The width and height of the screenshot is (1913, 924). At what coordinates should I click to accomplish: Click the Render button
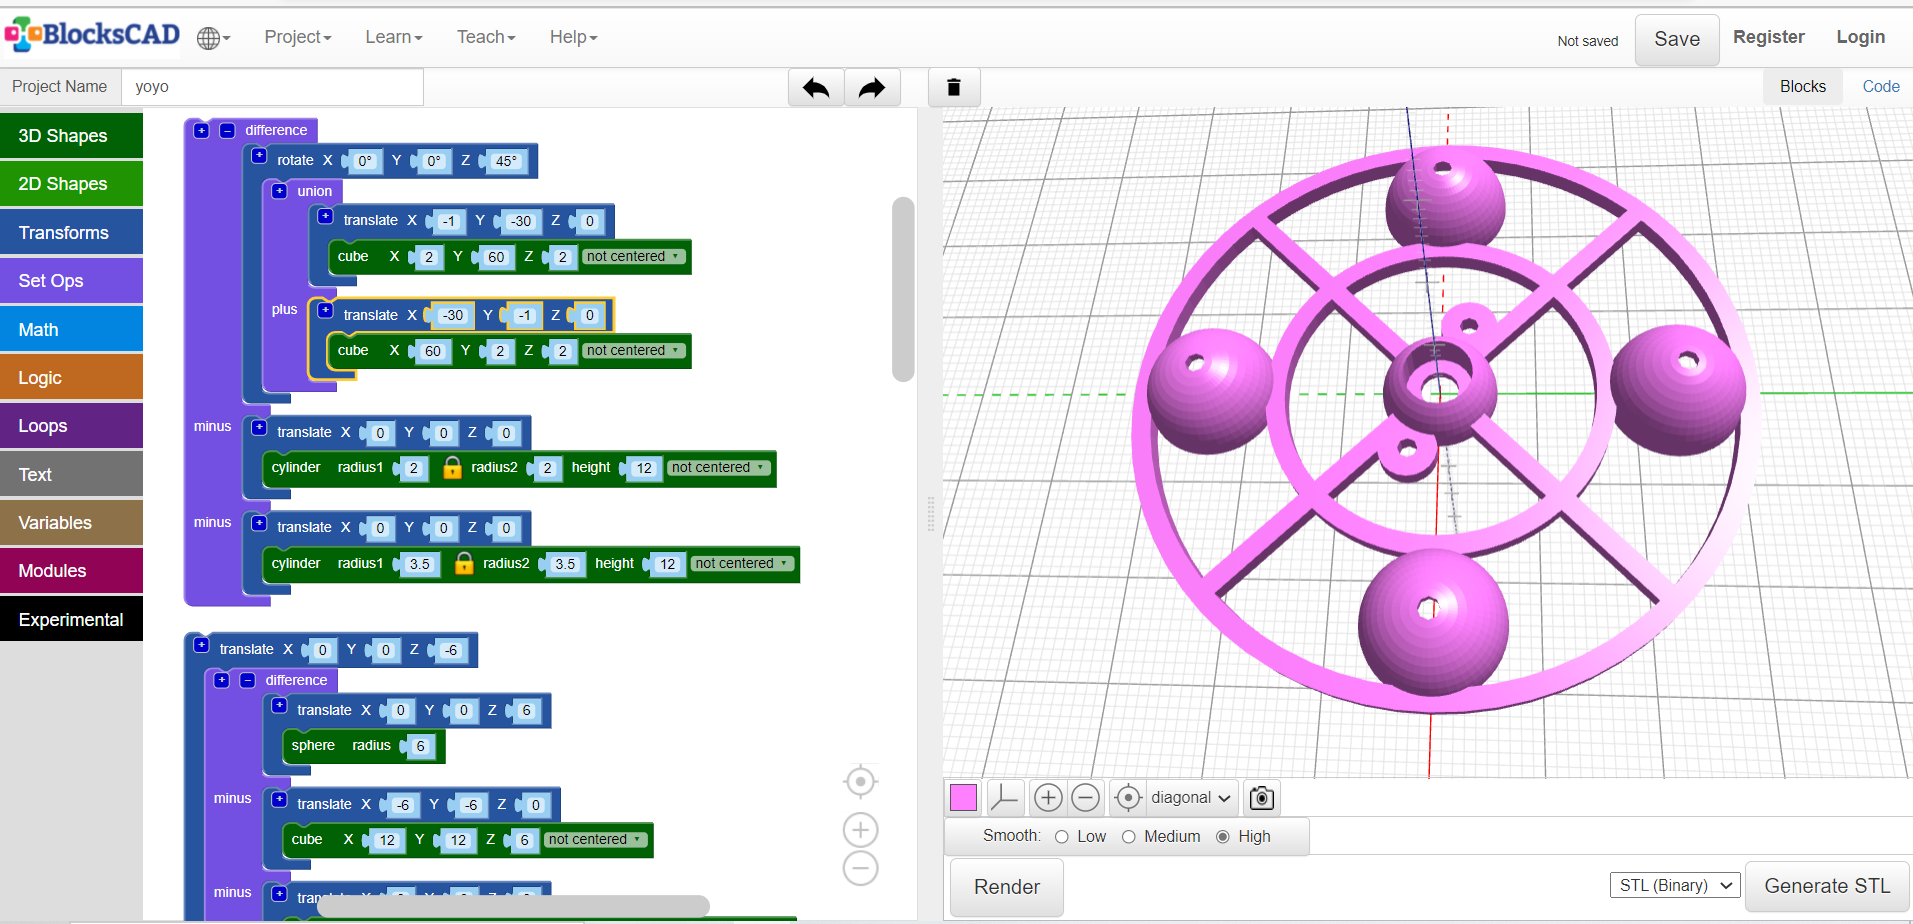coord(1006,887)
